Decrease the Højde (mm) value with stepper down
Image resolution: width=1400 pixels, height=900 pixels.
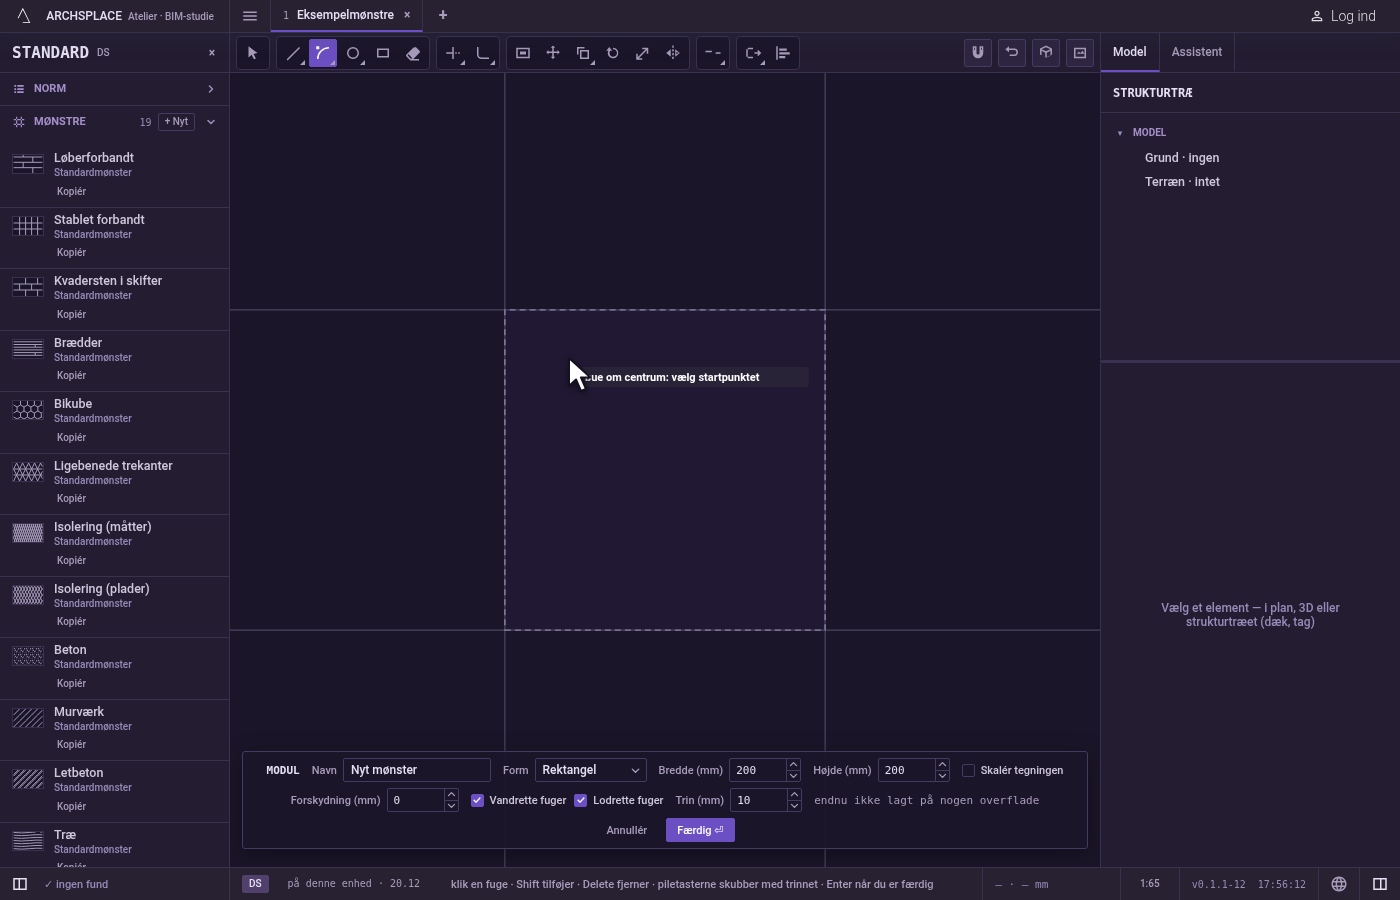click(942, 776)
